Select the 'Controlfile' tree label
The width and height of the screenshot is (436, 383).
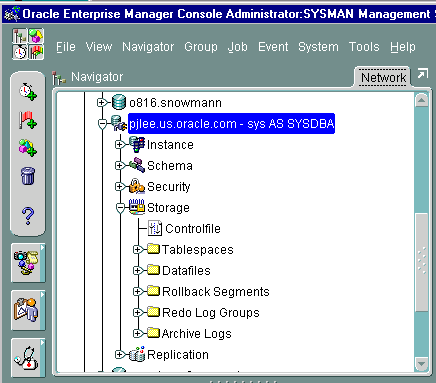click(193, 229)
